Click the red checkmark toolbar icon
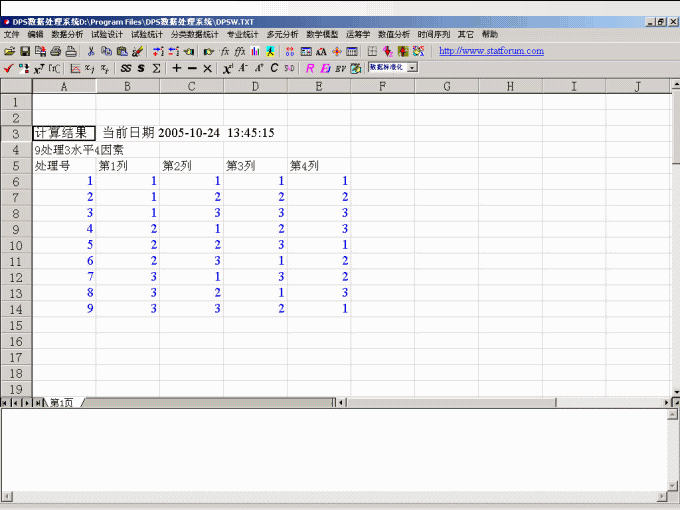The height and width of the screenshot is (510, 680). [x=8, y=68]
